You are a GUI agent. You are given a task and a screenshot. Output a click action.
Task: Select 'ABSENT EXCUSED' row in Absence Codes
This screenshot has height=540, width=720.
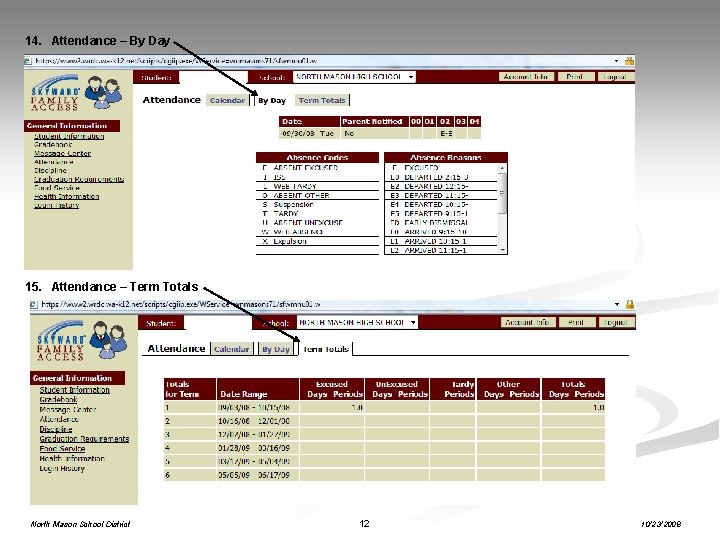[317, 168]
